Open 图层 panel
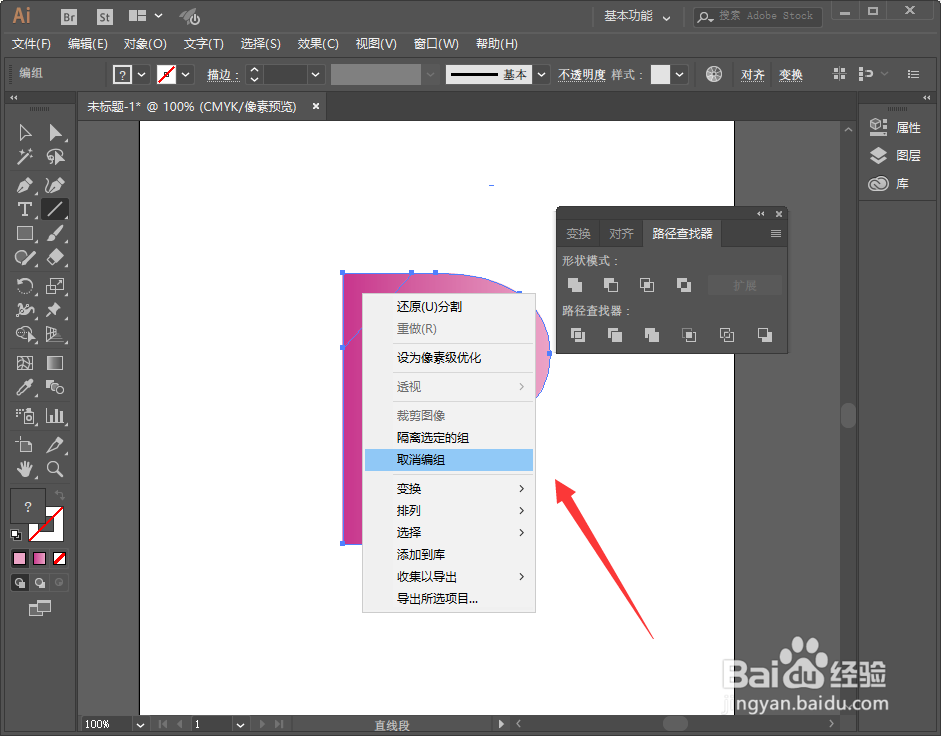 click(895, 155)
